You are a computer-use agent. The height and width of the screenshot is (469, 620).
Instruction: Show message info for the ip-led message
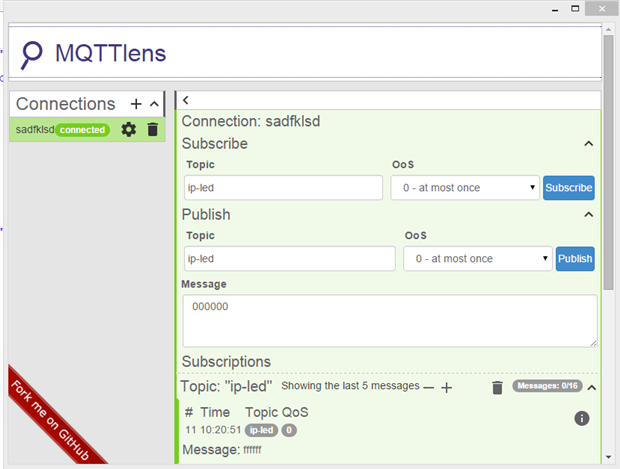click(582, 418)
